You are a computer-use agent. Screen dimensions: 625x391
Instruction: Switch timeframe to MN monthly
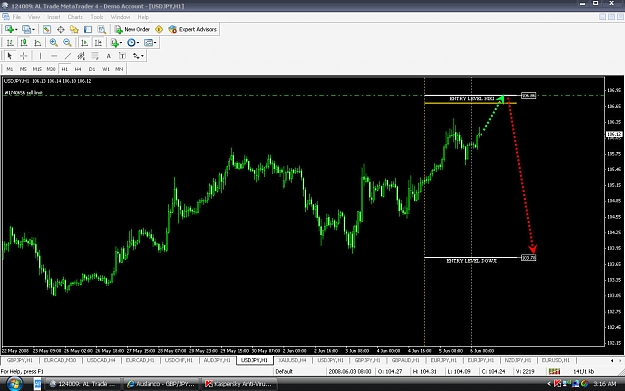119,69
